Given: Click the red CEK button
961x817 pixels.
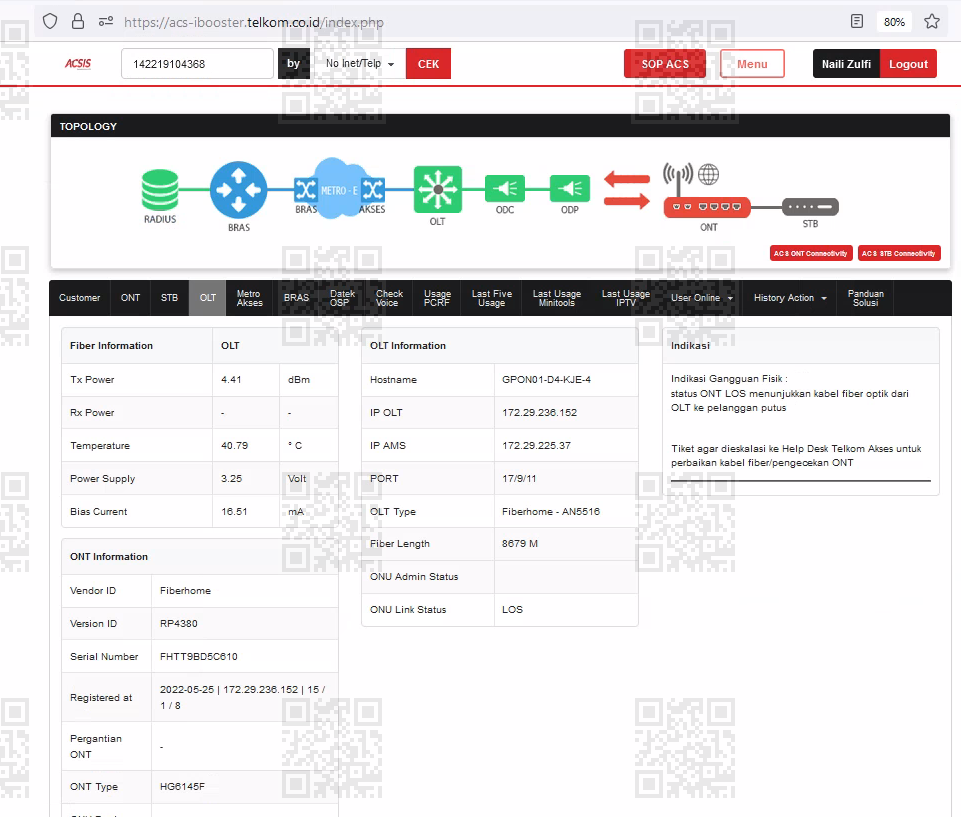Looking at the screenshot, I should pos(428,64).
